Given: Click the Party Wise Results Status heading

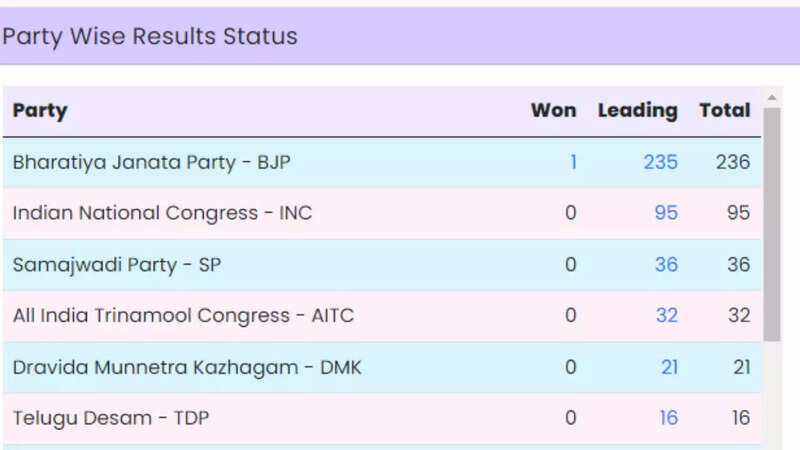Looking at the screenshot, I should (x=150, y=37).
